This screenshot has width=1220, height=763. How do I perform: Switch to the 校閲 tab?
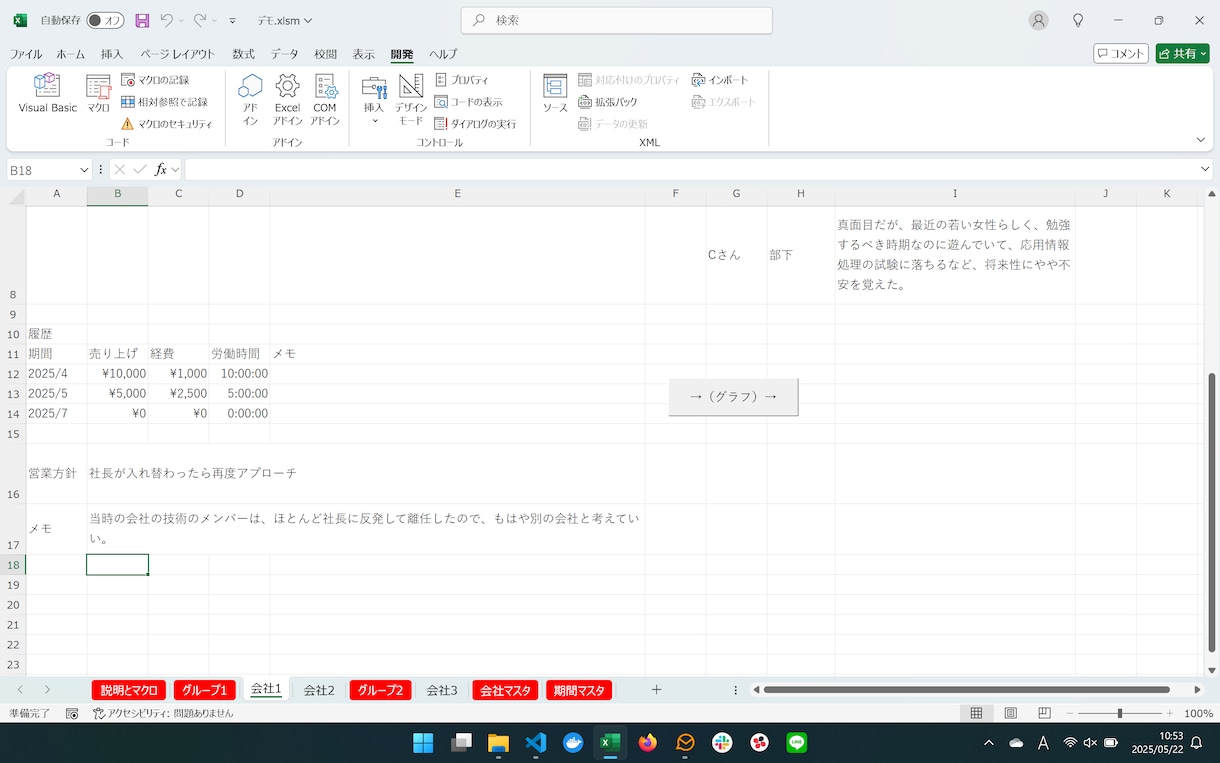325,54
